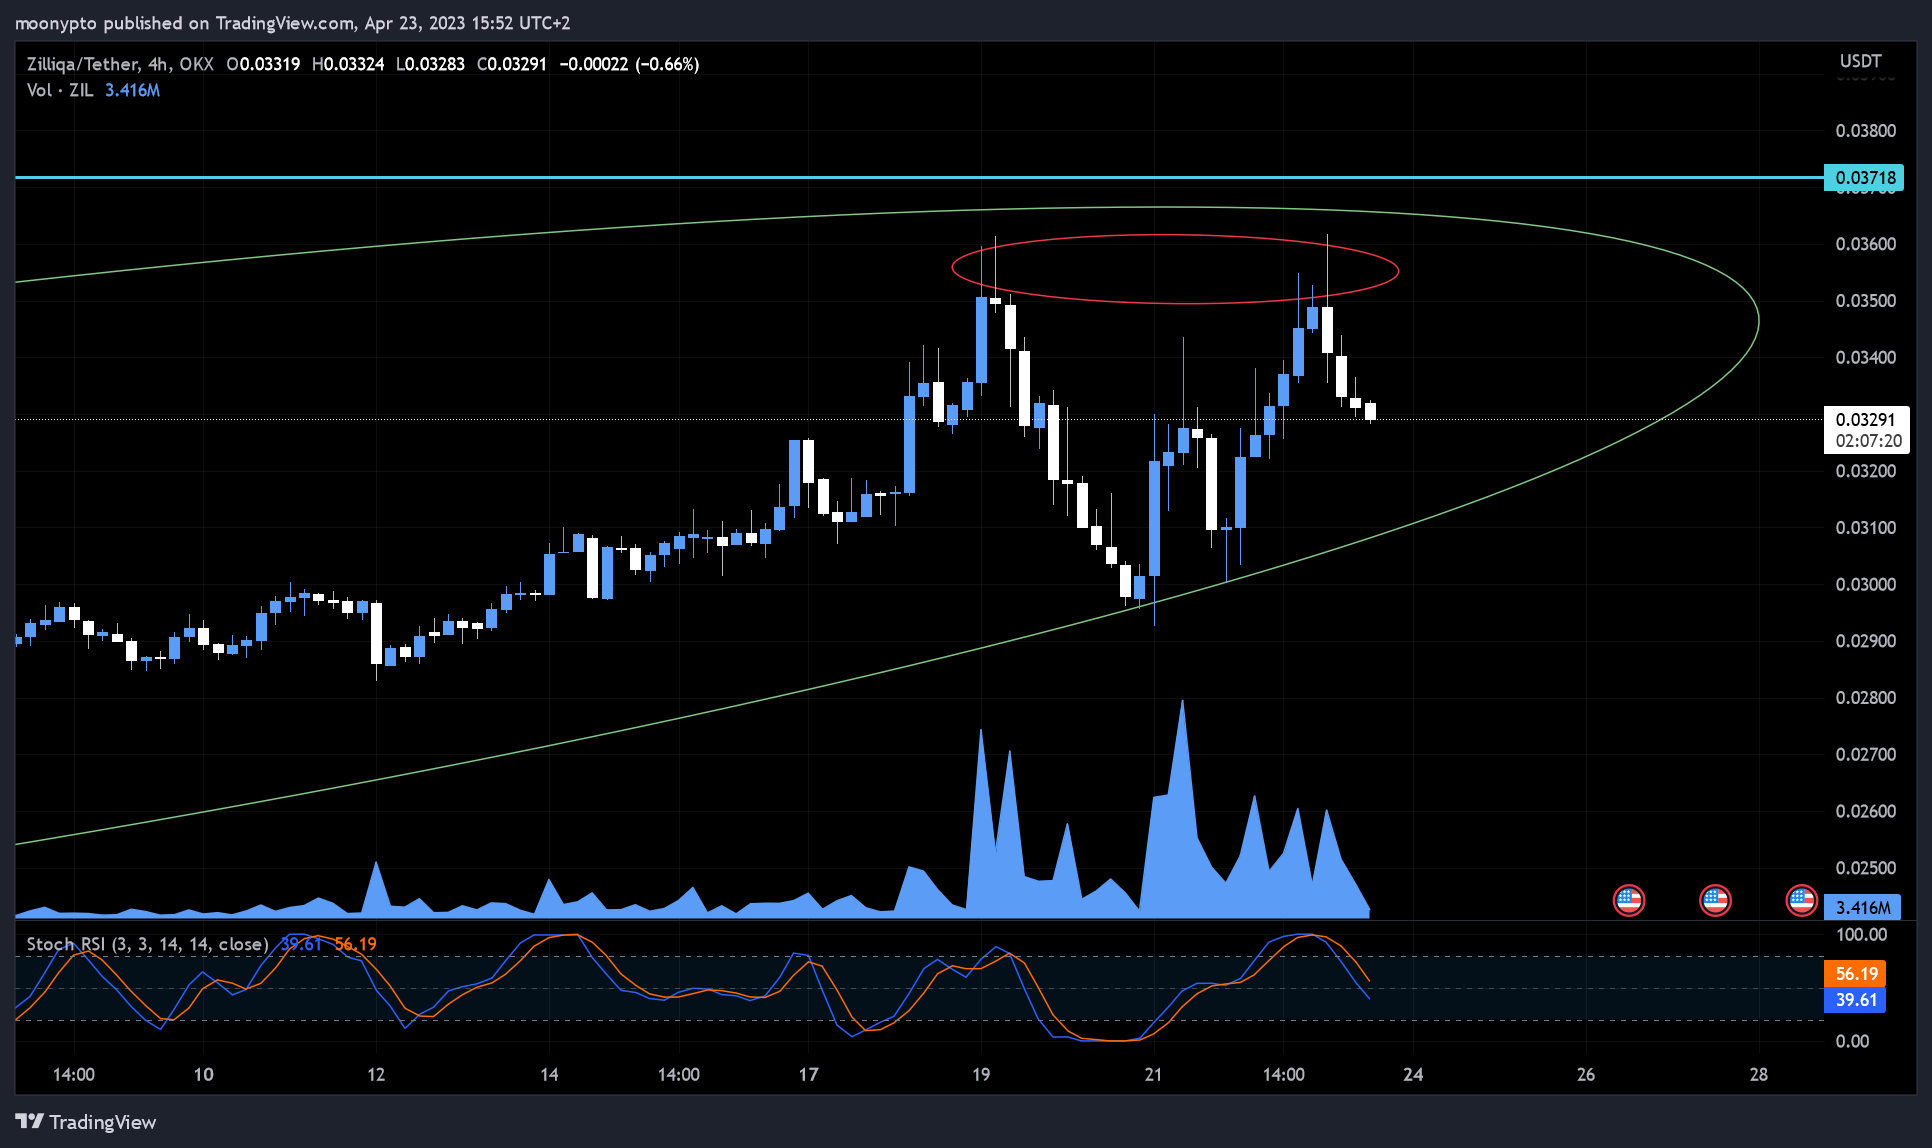Click the leftmost US flag economic event icon
1932x1148 pixels.
click(1629, 900)
